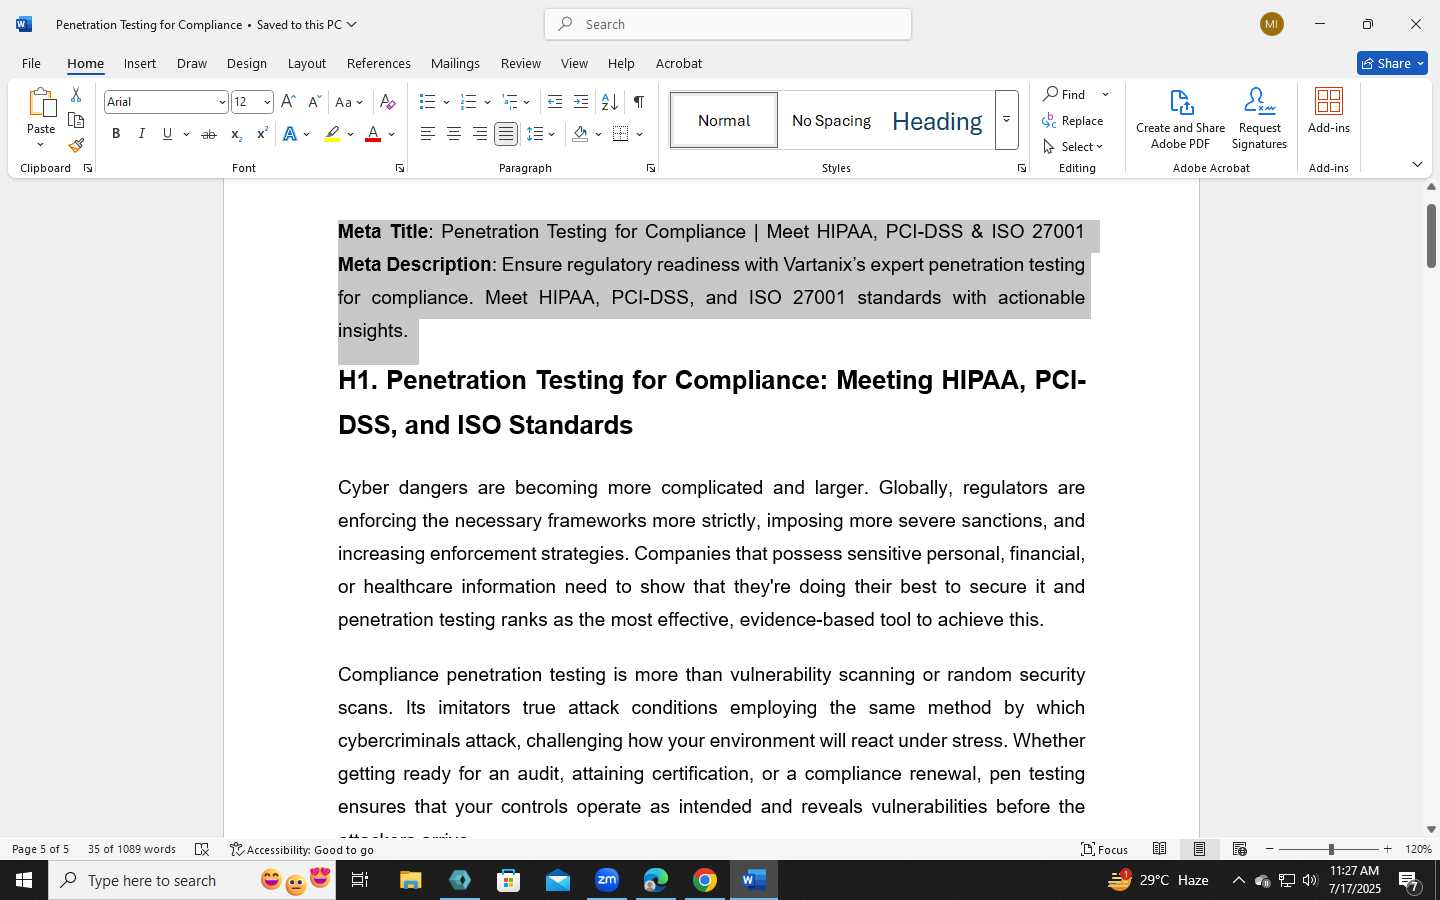This screenshot has width=1440, height=900.
Task: Switch to the Layout tab
Action: coord(307,63)
